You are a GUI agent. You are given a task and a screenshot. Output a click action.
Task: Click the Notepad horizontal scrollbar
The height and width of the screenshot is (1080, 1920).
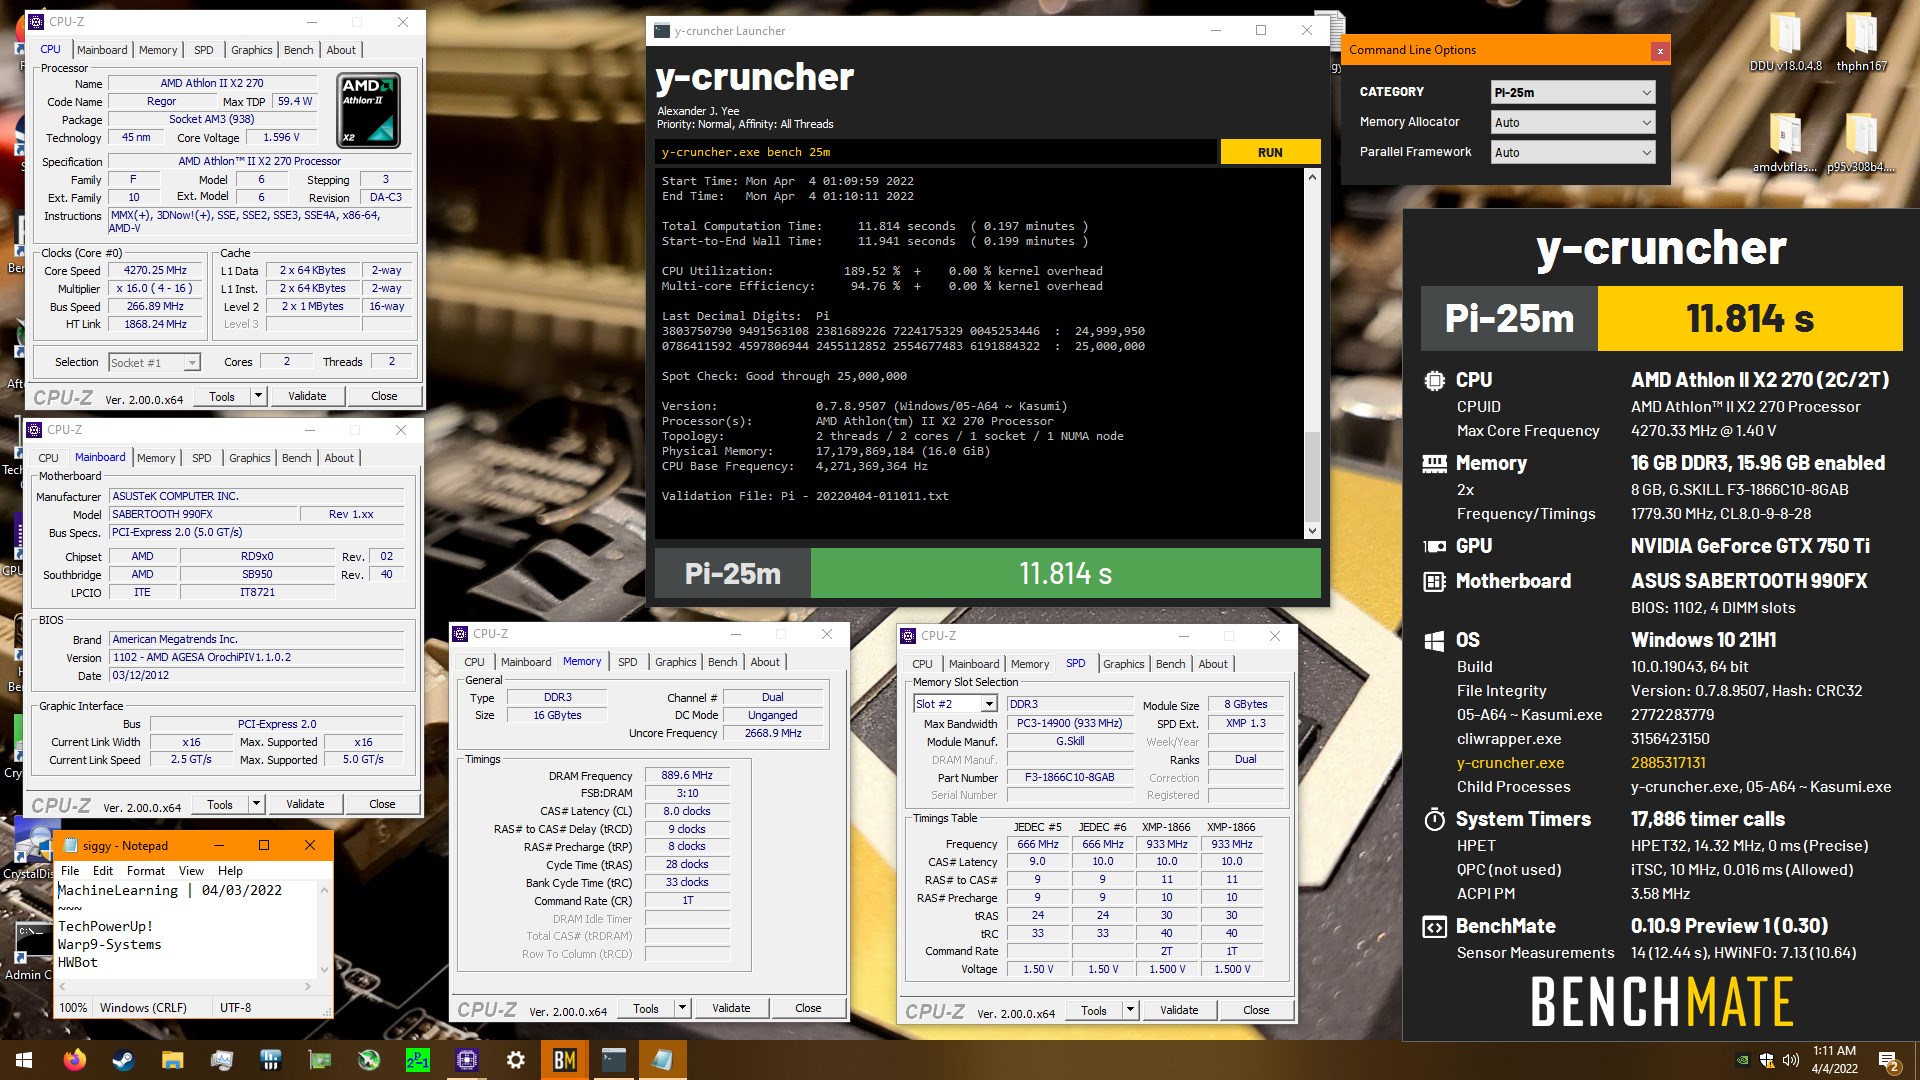point(185,986)
